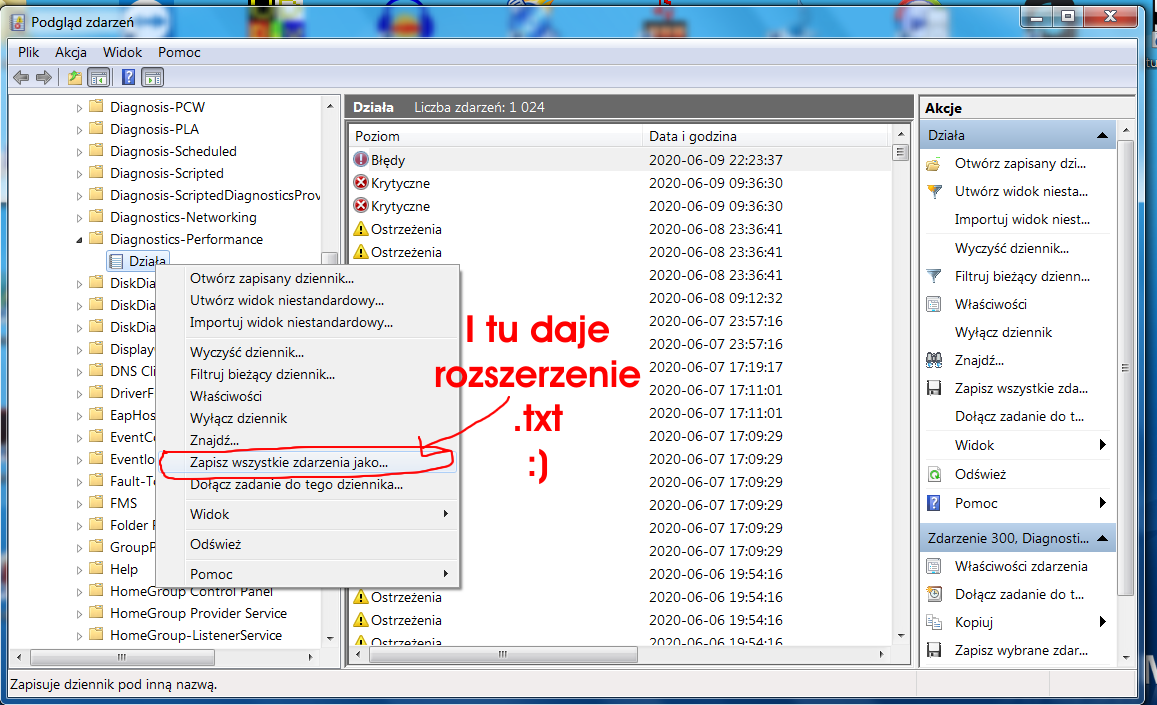Image resolution: width=1157 pixels, height=705 pixels.
Task: Click the funnel icon beside Utwórz widok niesta...
Action: pyautogui.click(x=934, y=192)
